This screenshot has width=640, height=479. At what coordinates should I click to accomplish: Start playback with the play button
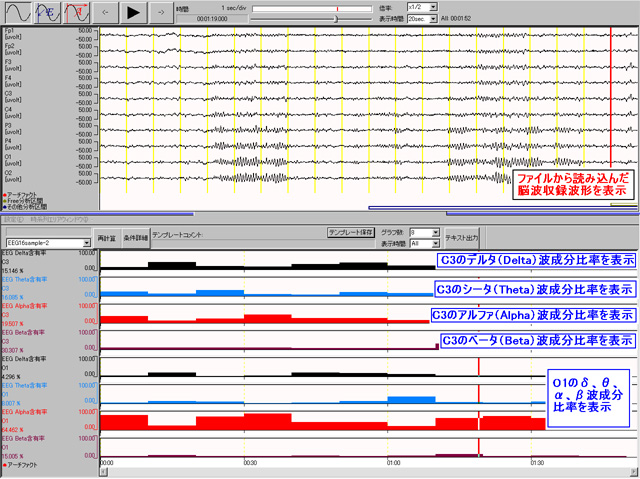pos(133,12)
